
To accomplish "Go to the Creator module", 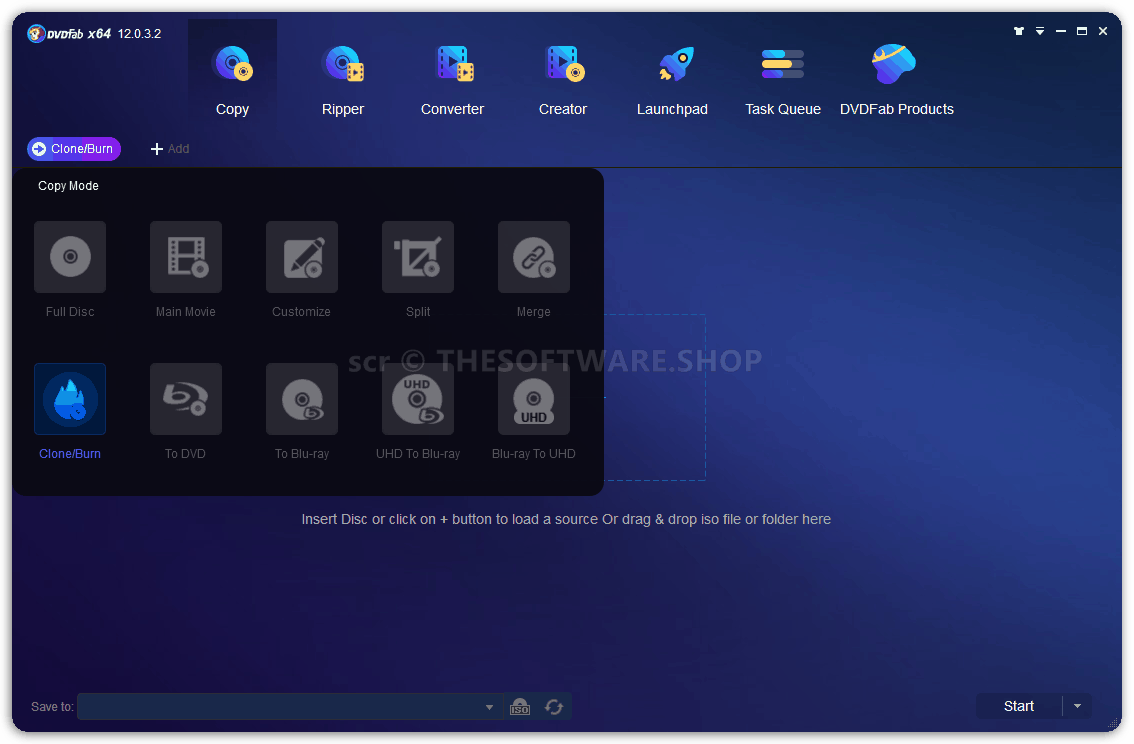I will coord(563,80).
